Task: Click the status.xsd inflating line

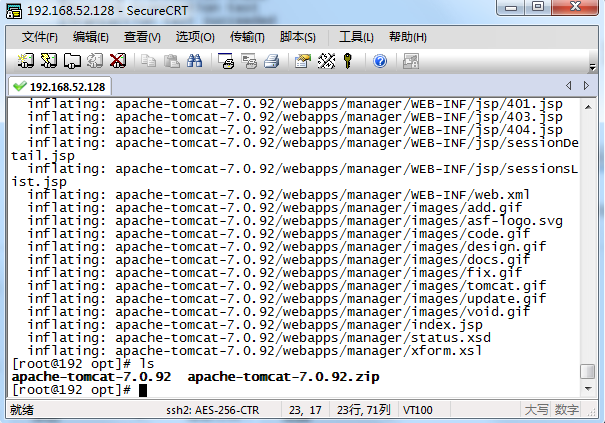Action: tap(259, 338)
